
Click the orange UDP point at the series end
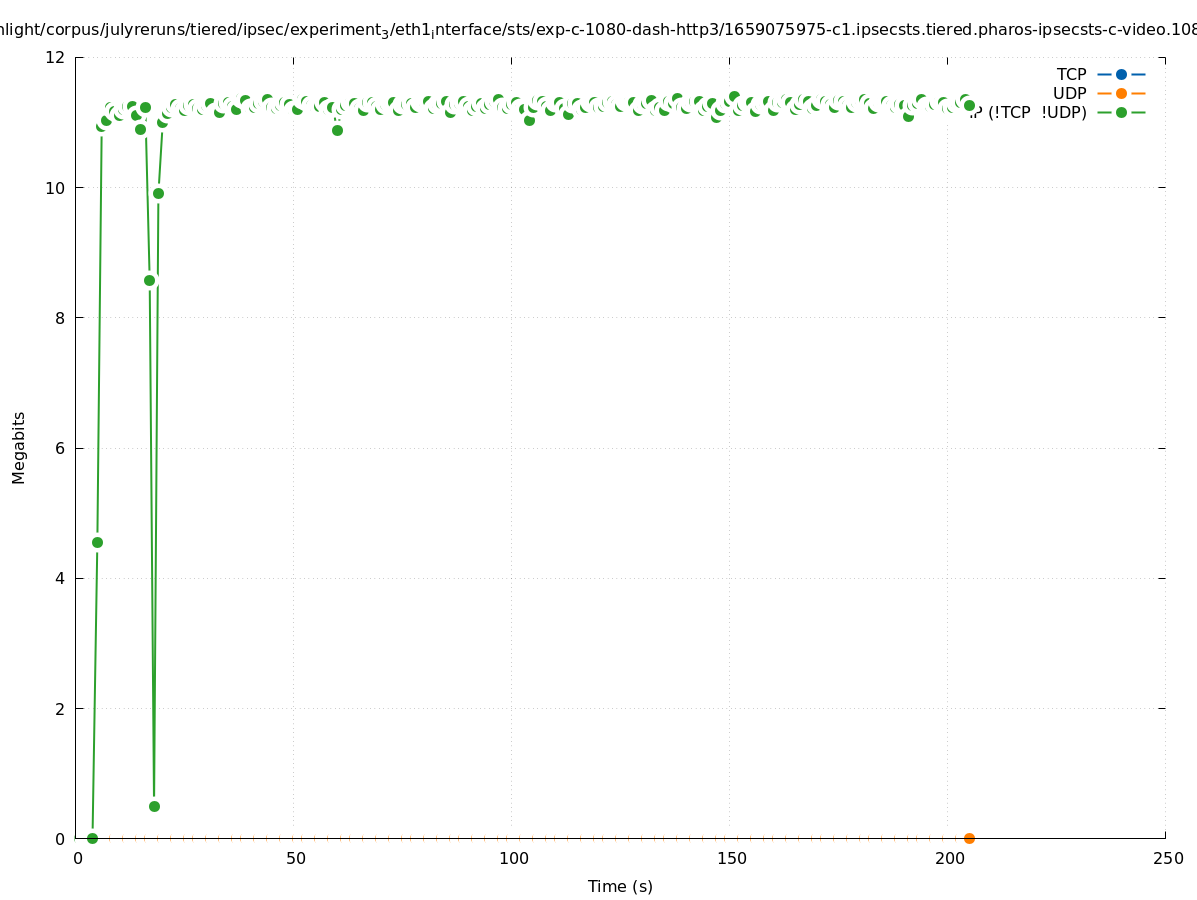click(x=969, y=838)
